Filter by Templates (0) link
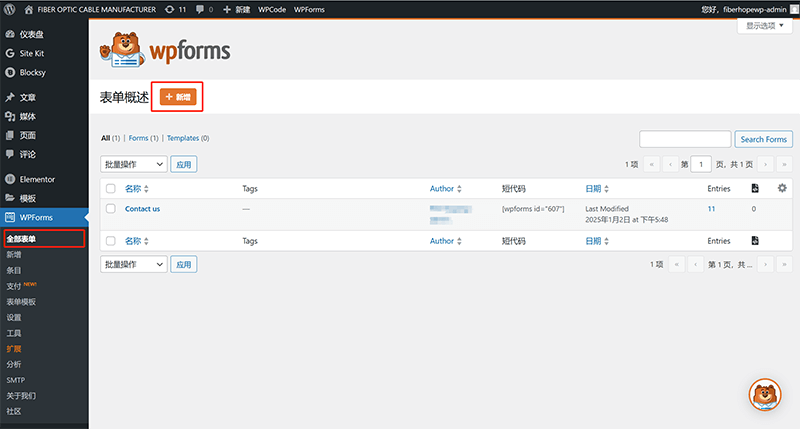The height and width of the screenshot is (429, 800). (x=188, y=138)
